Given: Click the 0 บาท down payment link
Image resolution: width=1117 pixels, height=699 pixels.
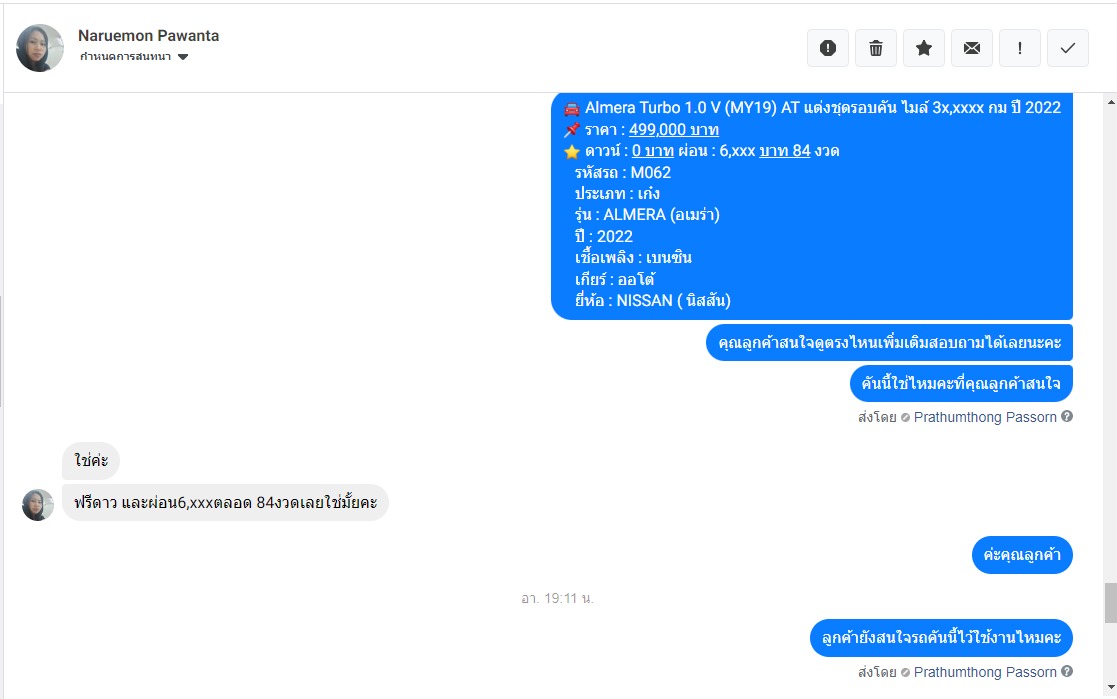Looking at the screenshot, I should [653, 151].
